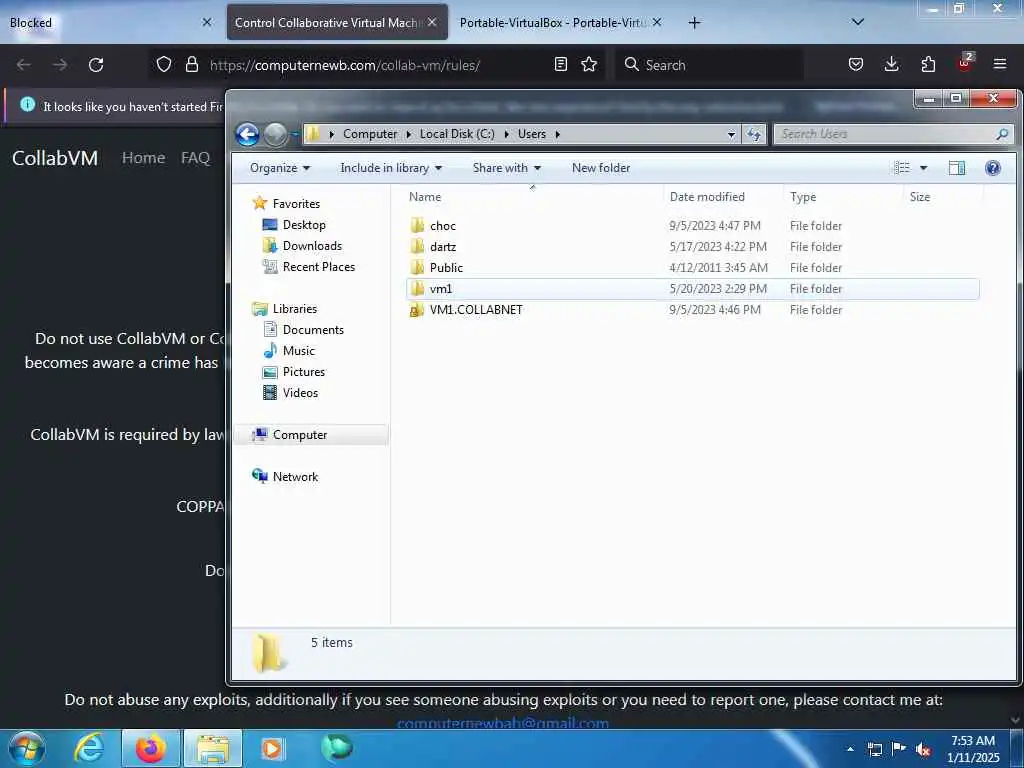Click the Firefox Search box
This screenshot has height=768, width=1024.
click(x=709, y=65)
